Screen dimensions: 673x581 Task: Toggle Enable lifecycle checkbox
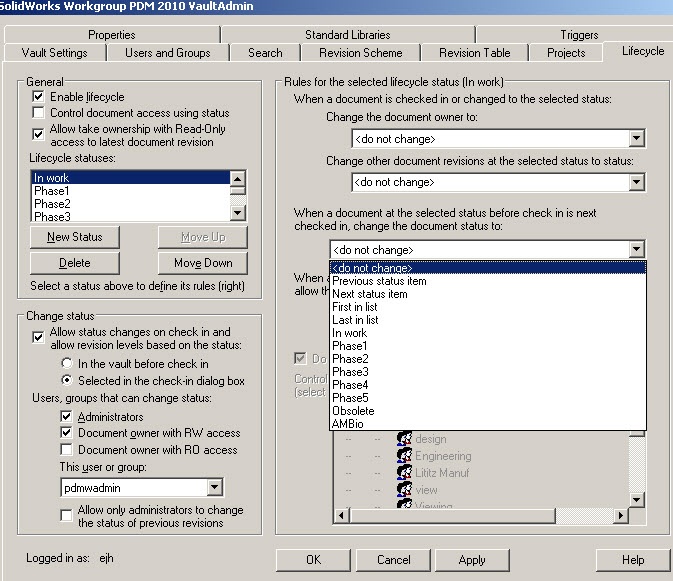[x=38, y=97]
